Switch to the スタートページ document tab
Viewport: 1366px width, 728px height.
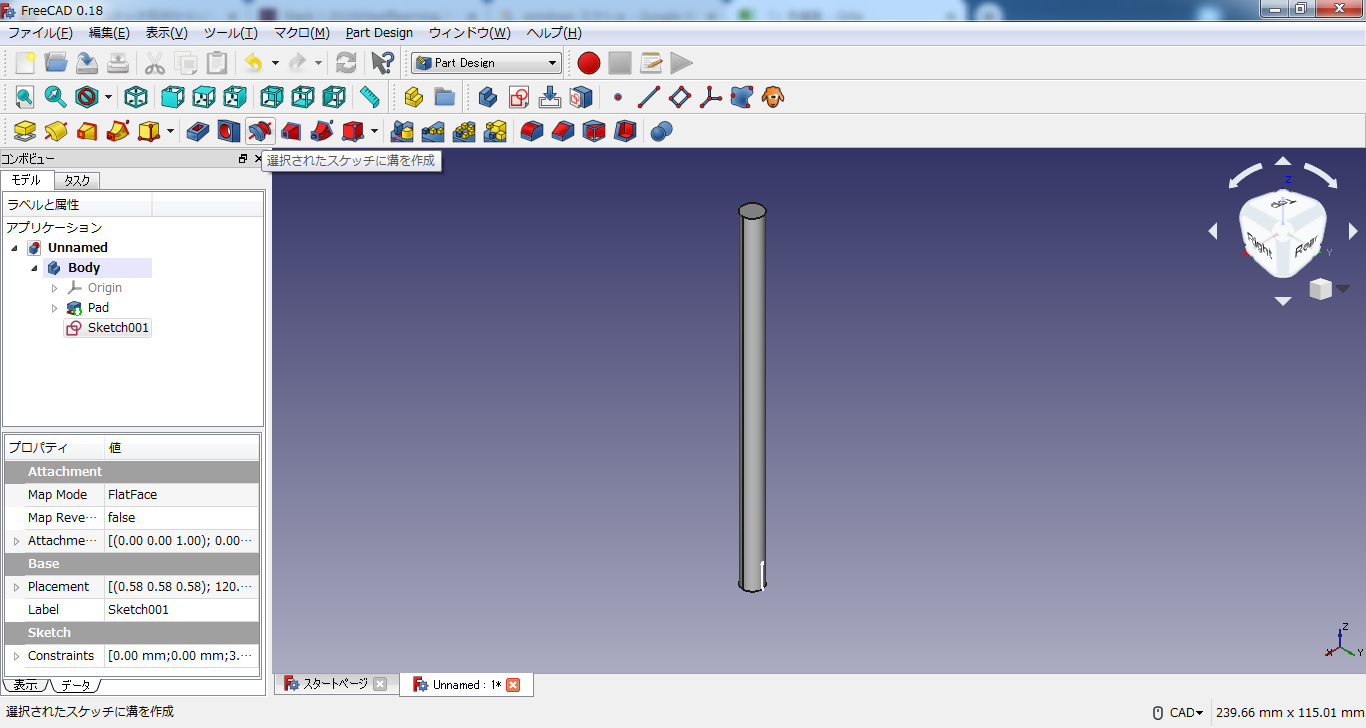335,684
